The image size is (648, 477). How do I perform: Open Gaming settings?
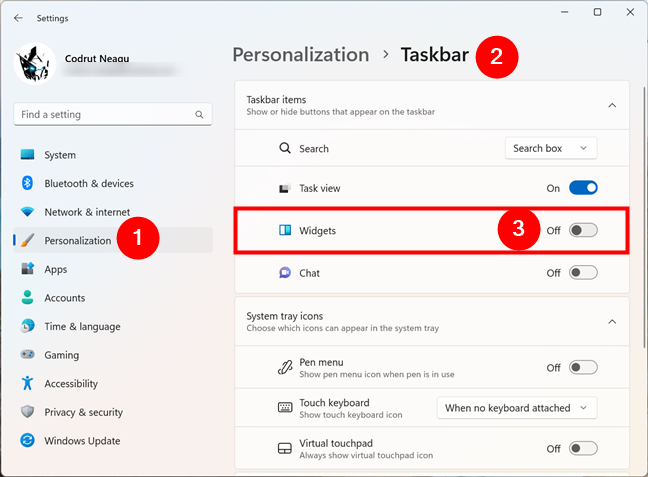coord(113,355)
